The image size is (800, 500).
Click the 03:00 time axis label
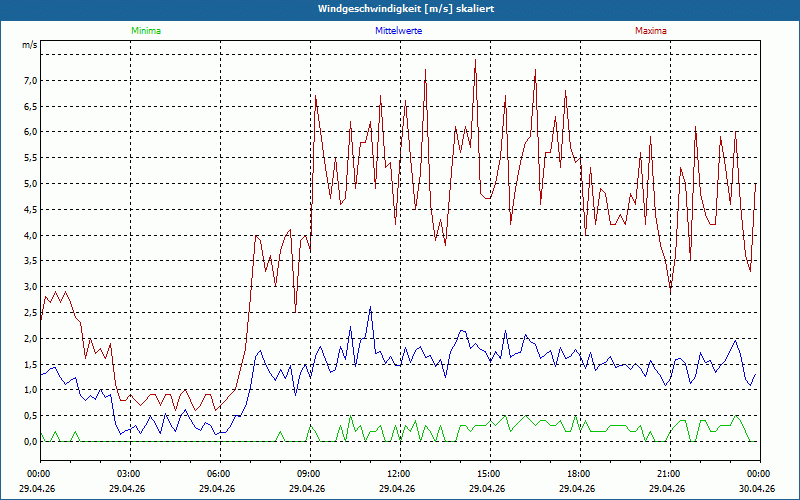pos(130,474)
